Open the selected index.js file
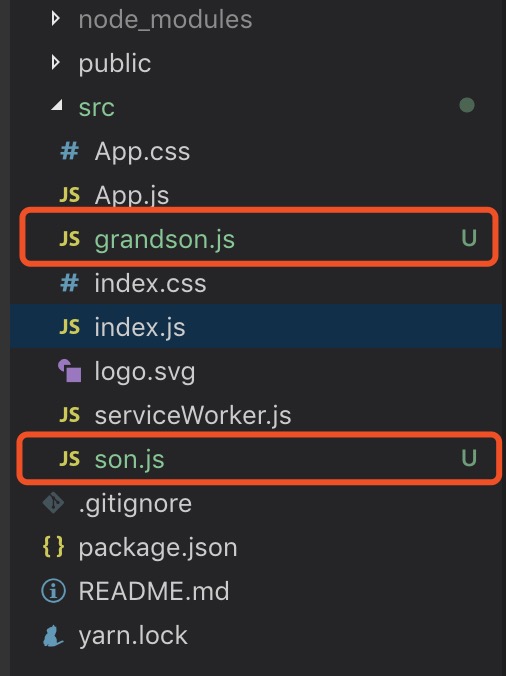This screenshot has height=676, width=506. 140,327
